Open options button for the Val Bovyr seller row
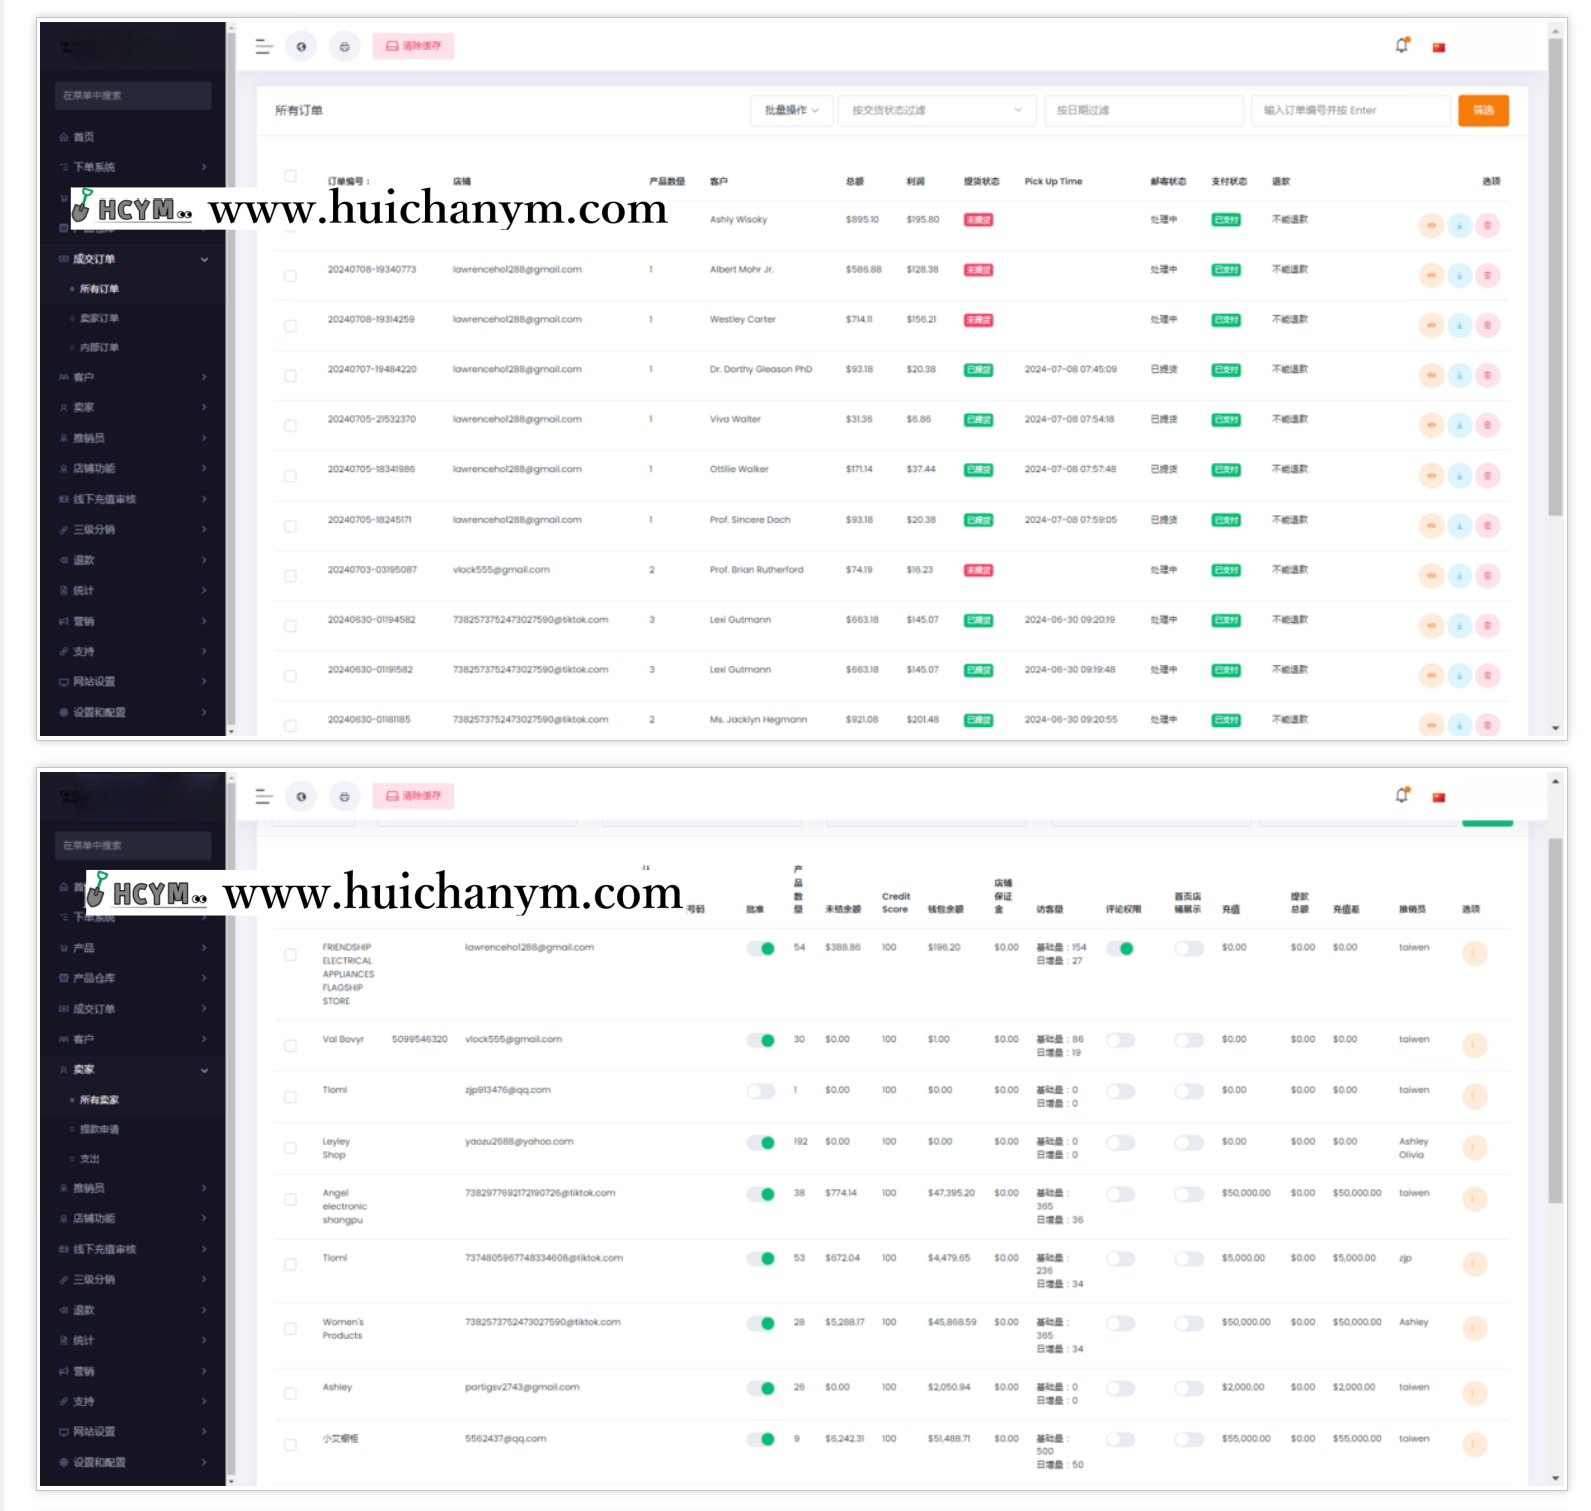 click(1474, 1045)
